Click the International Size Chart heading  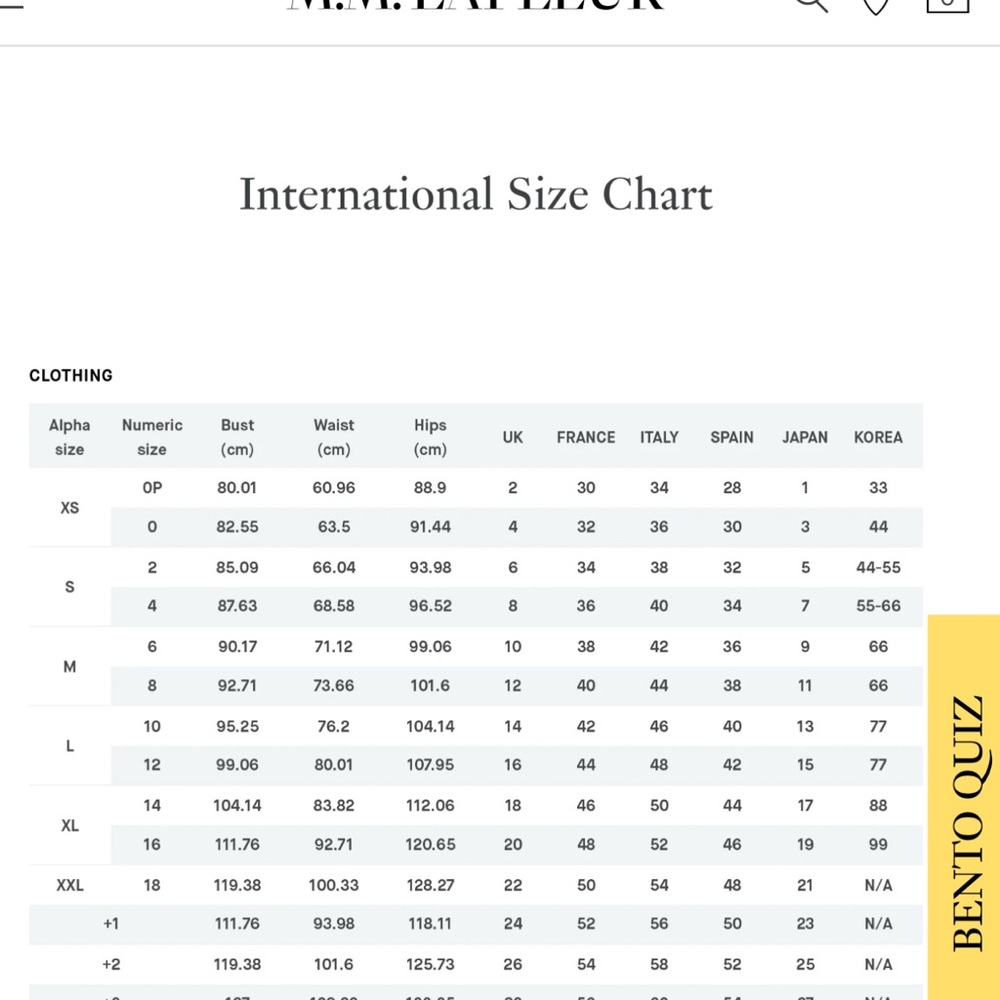(x=476, y=194)
